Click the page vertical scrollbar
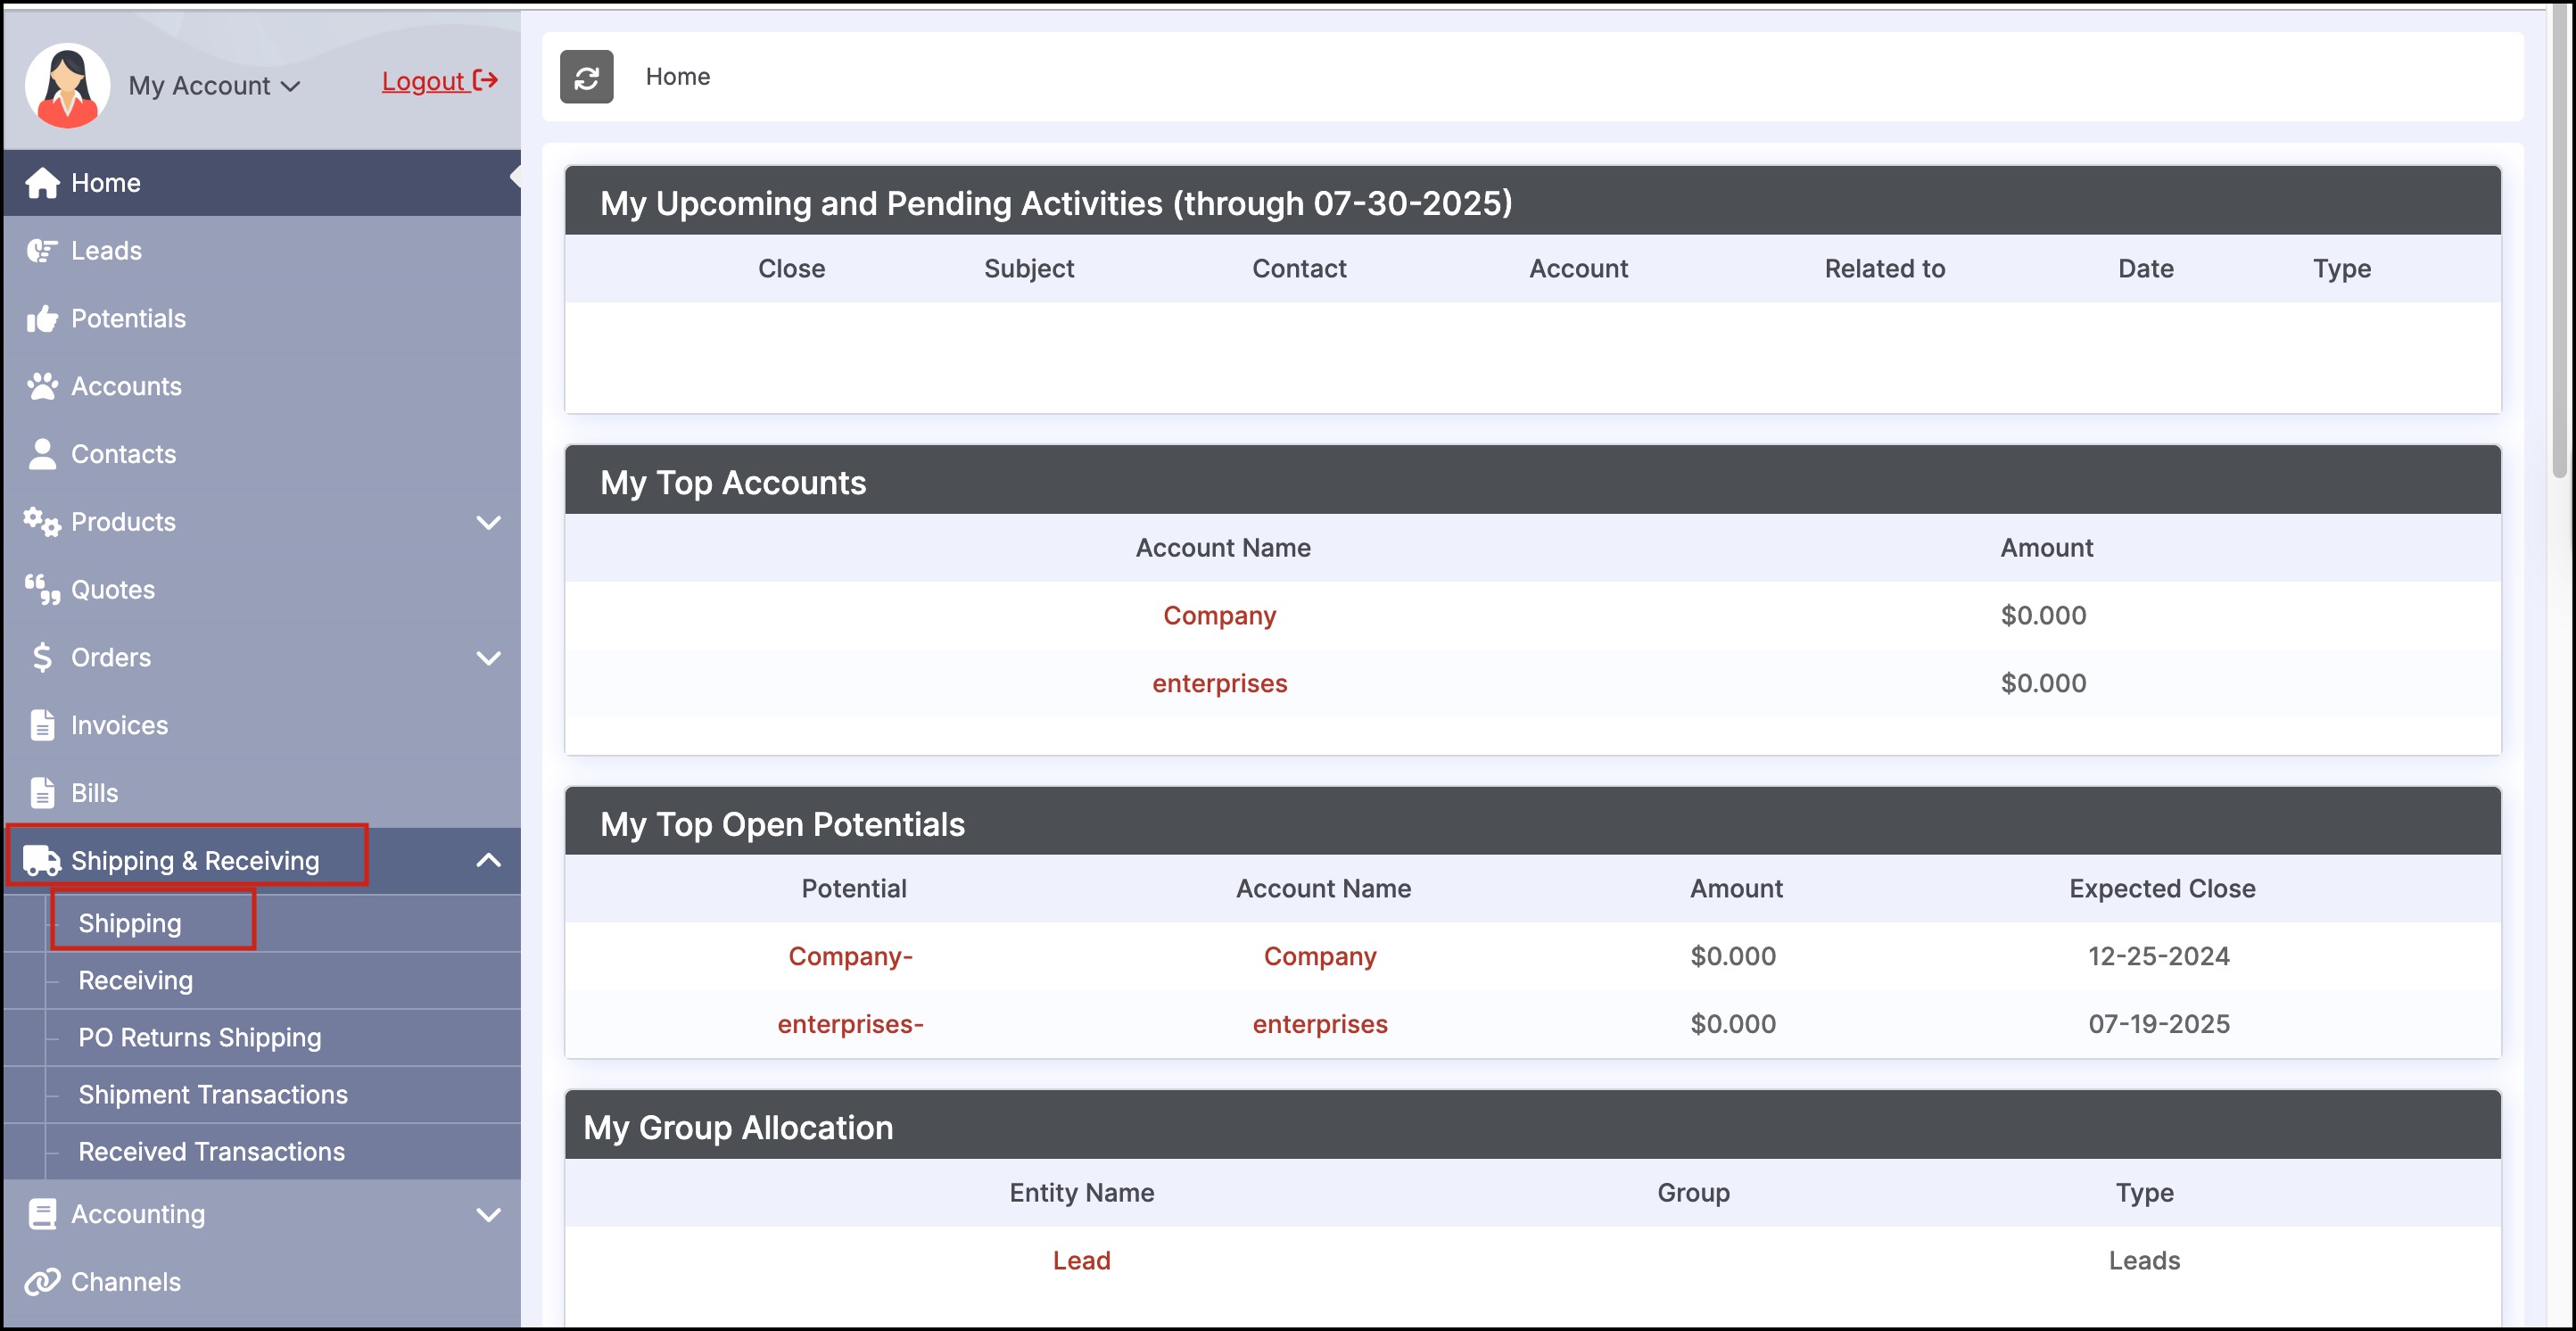 coord(2562,240)
